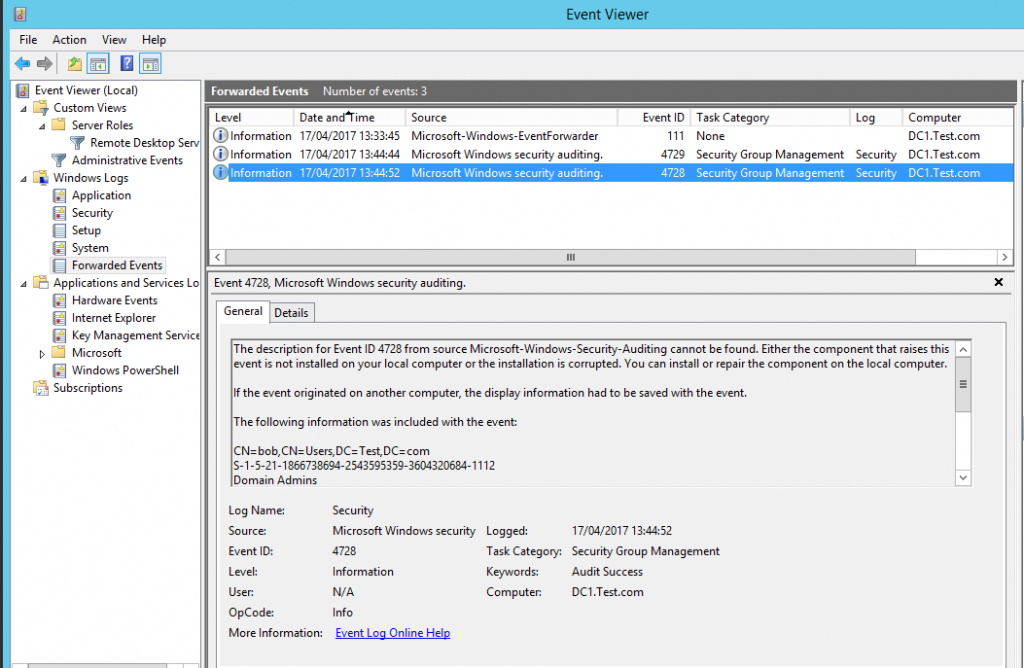Select the Setup log tree item
Image resolution: width=1024 pixels, height=668 pixels.
[86, 231]
